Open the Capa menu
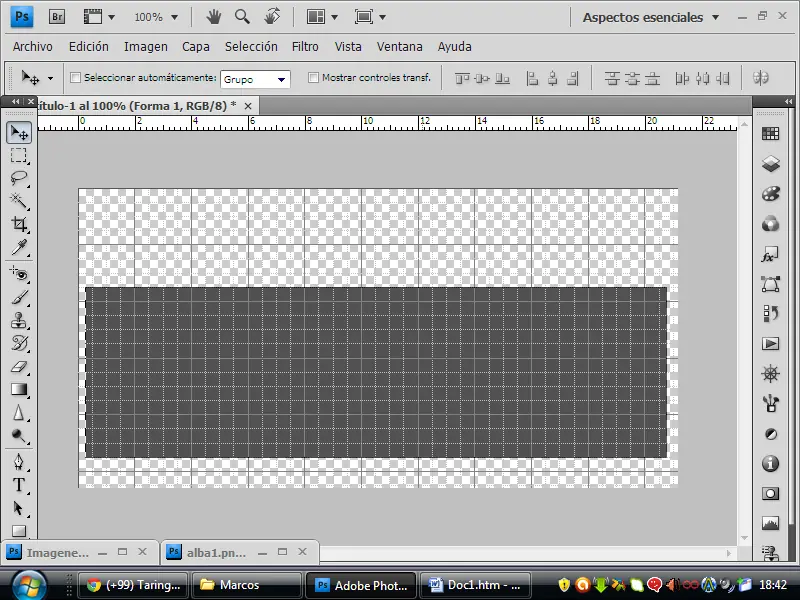 tap(196, 46)
